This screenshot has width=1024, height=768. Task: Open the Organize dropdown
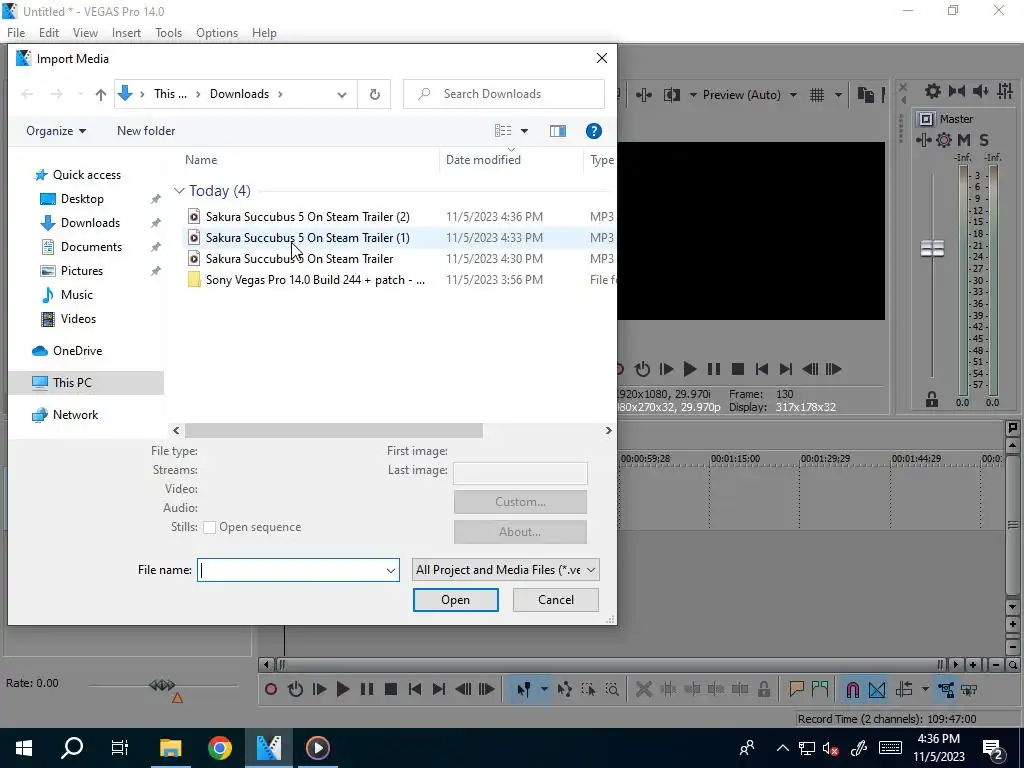[56, 131]
